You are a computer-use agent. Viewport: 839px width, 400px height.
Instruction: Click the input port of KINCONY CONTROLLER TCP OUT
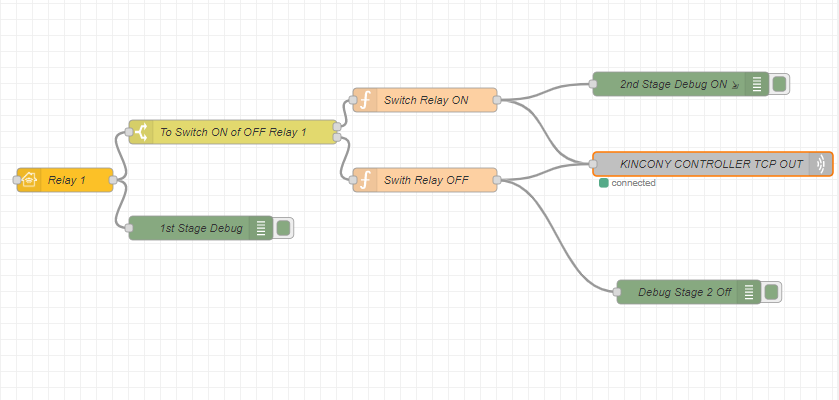coord(593,164)
